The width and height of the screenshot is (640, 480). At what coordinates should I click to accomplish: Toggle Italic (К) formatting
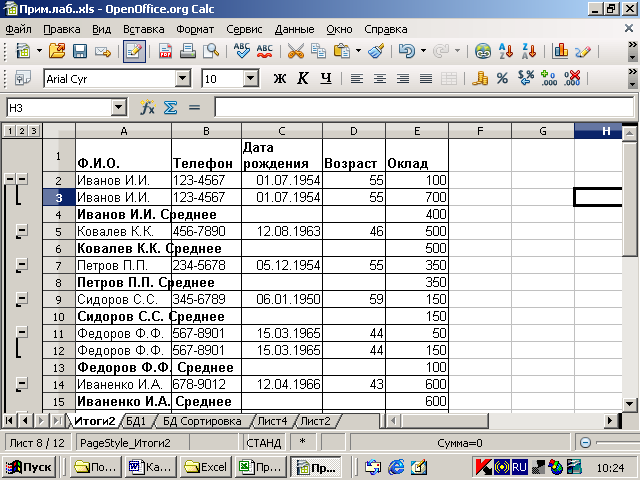302,78
